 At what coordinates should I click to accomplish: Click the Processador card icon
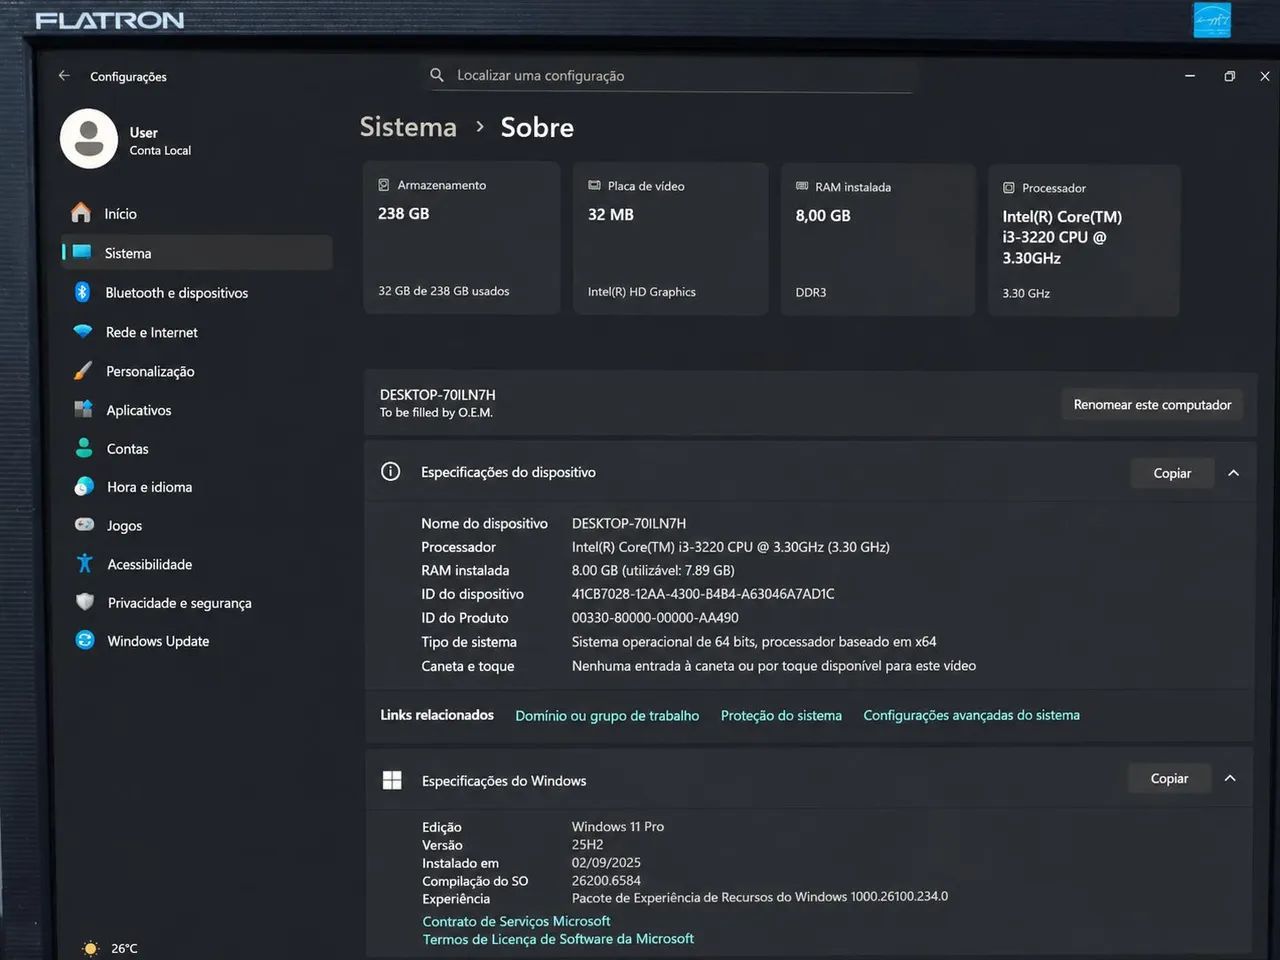(1009, 188)
